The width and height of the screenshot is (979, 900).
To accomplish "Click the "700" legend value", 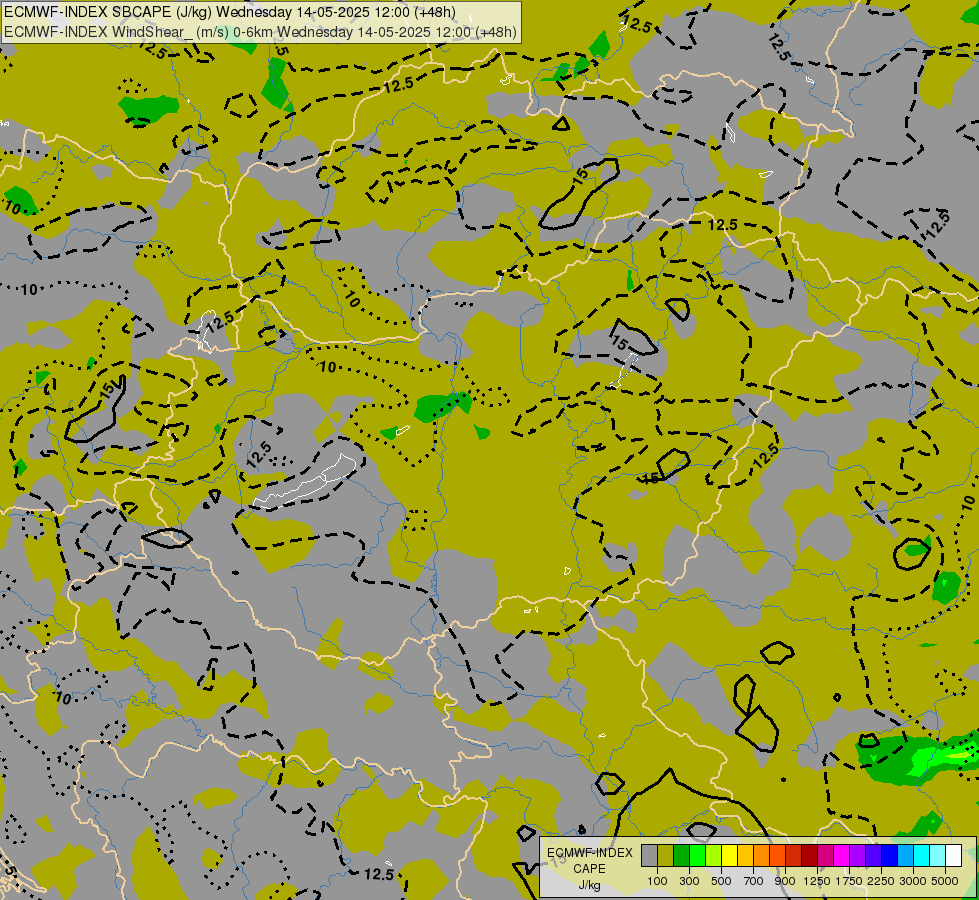I will click(754, 881).
